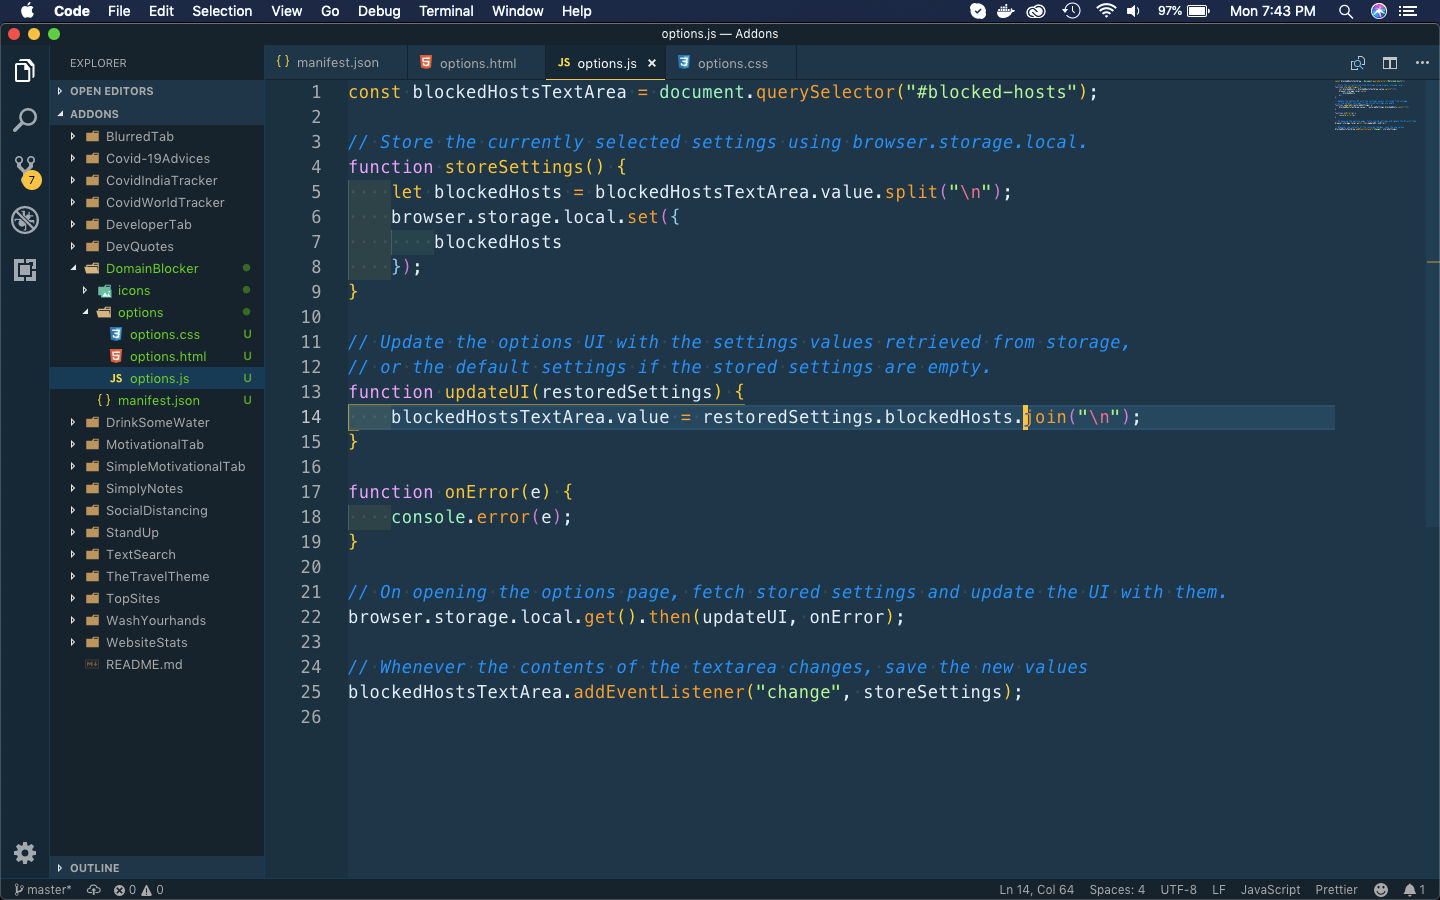Click the Wi-Fi menu bar icon
The image size is (1440, 900).
point(1106,11)
